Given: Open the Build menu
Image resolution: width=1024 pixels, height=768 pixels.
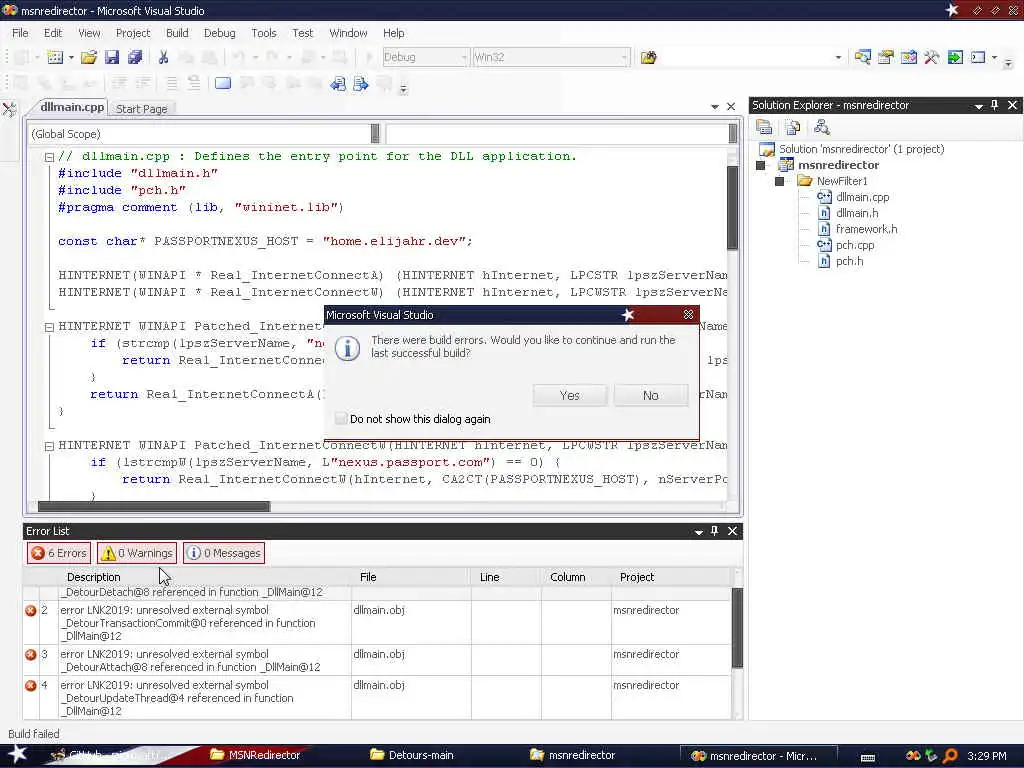Looking at the screenshot, I should click(177, 33).
